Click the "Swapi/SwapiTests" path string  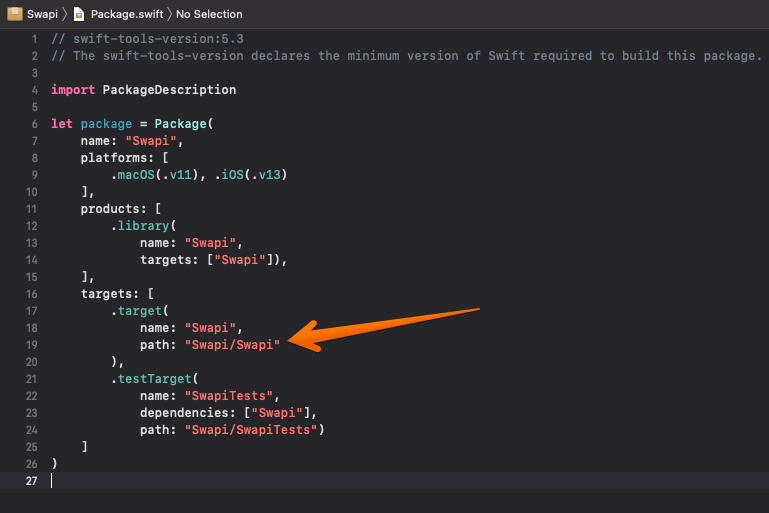coord(251,430)
